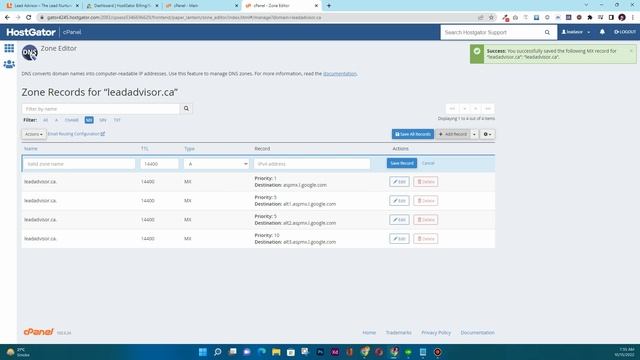Toggle the MX filter
Viewport: 640px width, 360px height.
click(89, 120)
